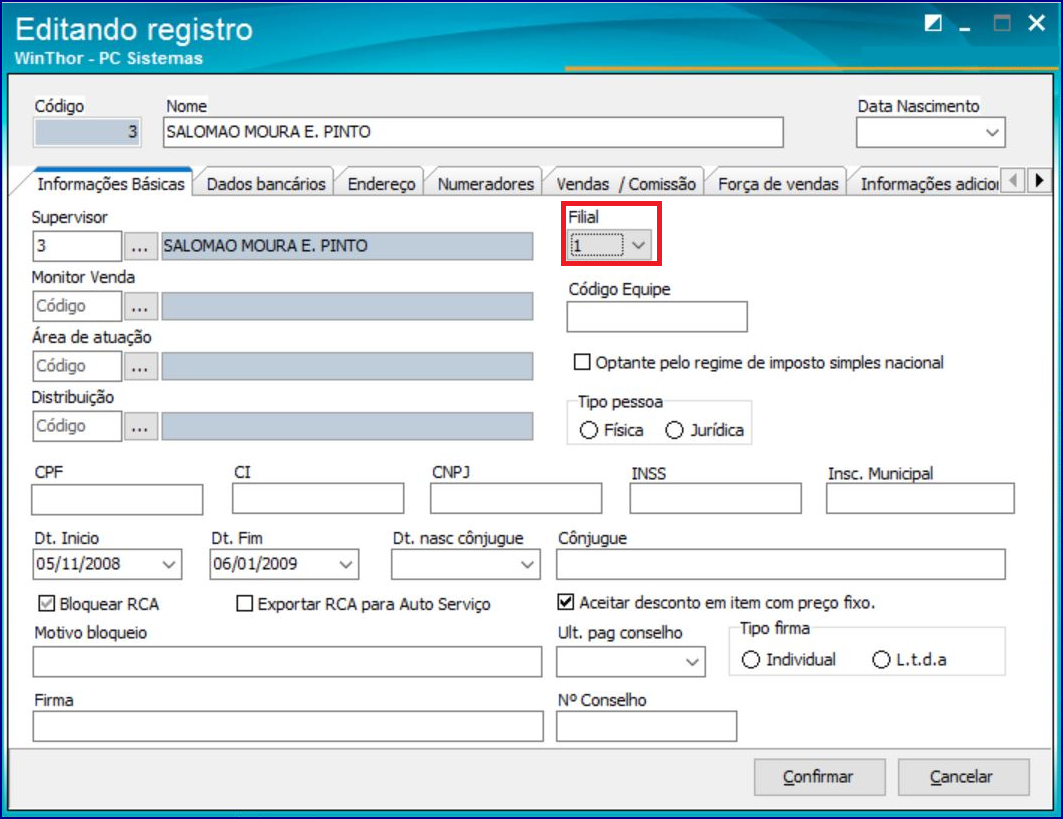The width and height of the screenshot is (1063, 819).
Task: Open the Data Nascimento date picker
Action: pyautogui.click(x=992, y=133)
